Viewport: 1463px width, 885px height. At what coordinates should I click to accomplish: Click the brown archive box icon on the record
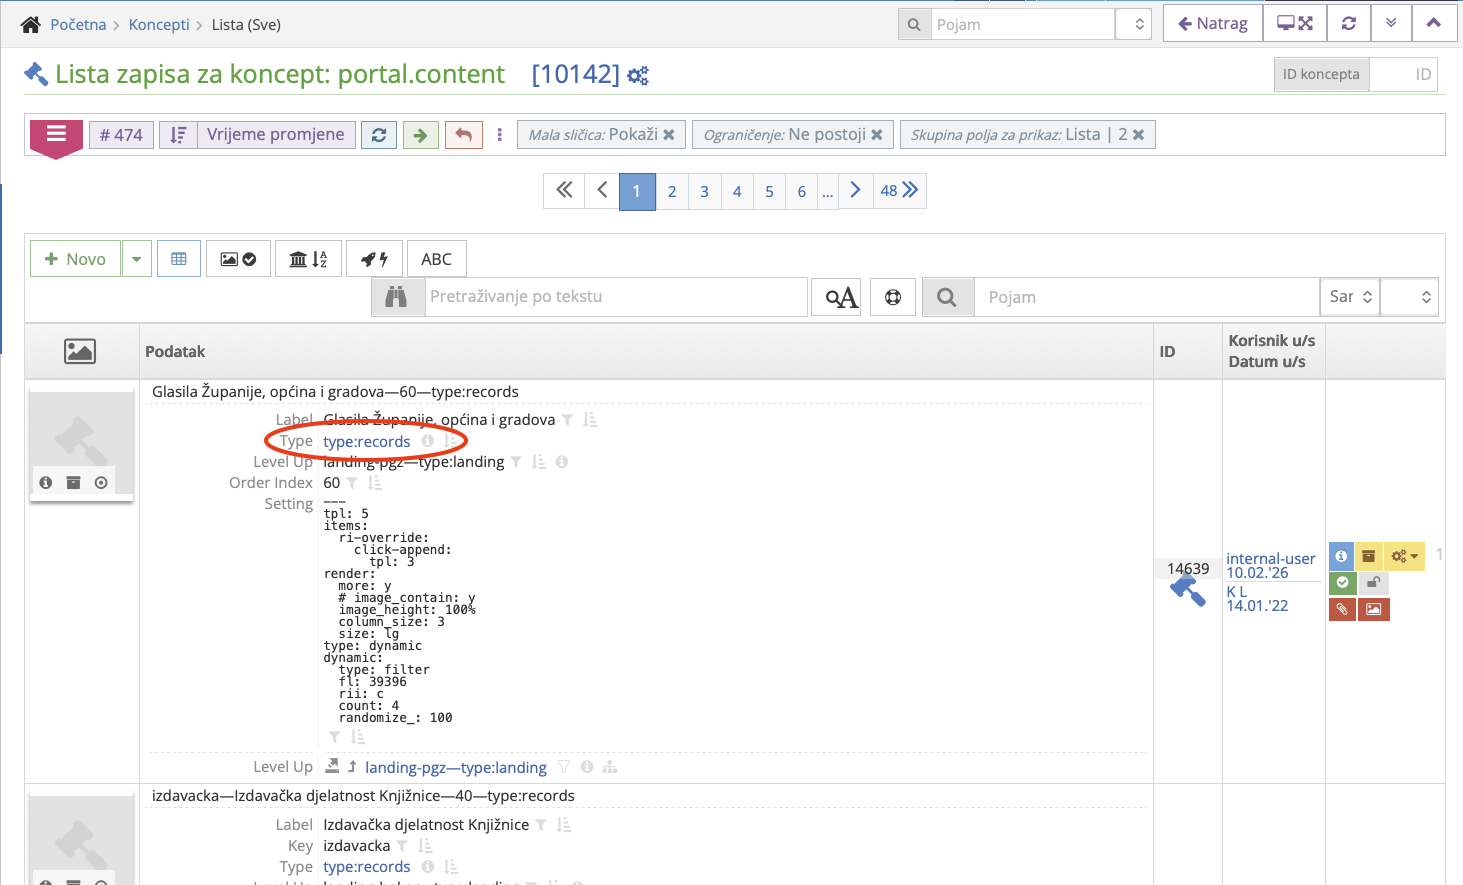tap(1369, 556)
